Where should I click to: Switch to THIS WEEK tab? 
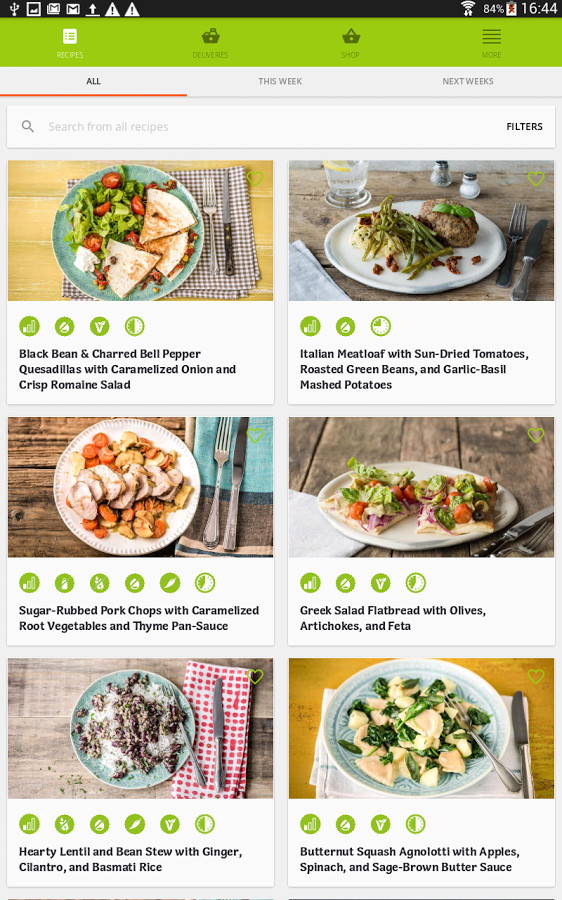[x=280, y=82]
